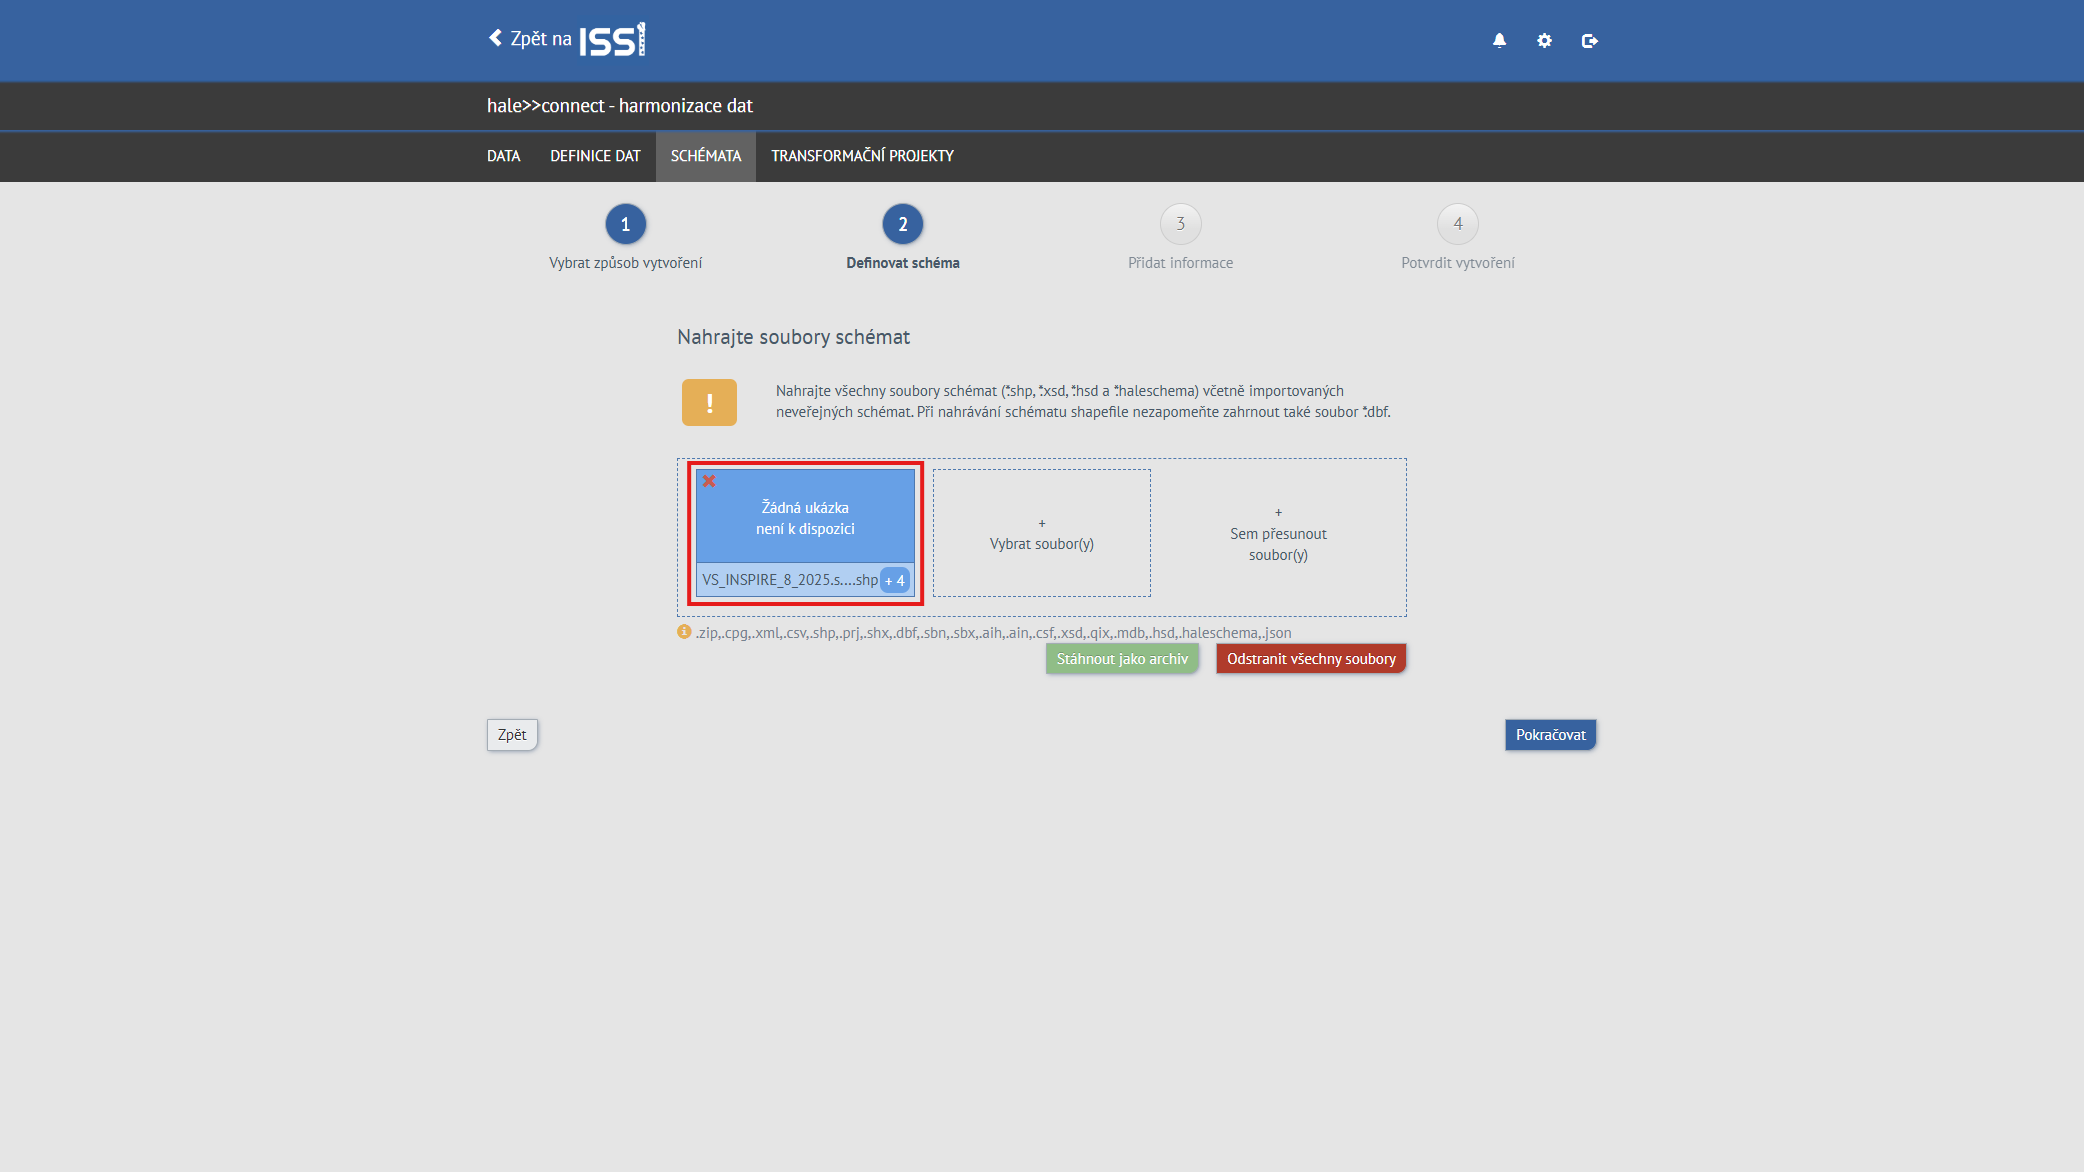Remove uploaded file with red X
This screenshot has width=2084, height=1172.
pyautogui.click(x=709, y=481)
